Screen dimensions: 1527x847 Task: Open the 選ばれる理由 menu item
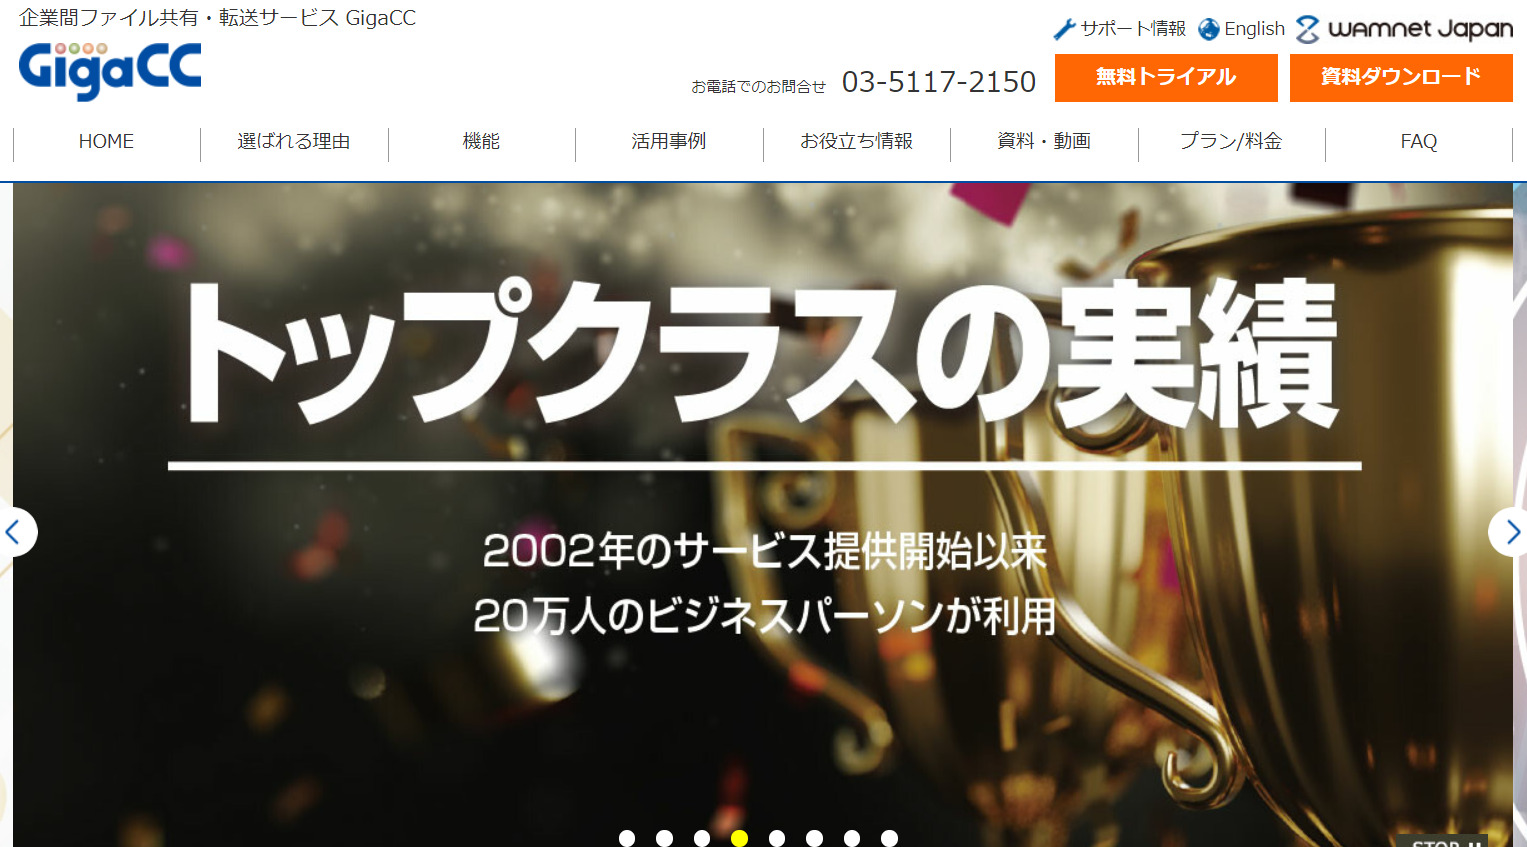click(x=294, y=142)
